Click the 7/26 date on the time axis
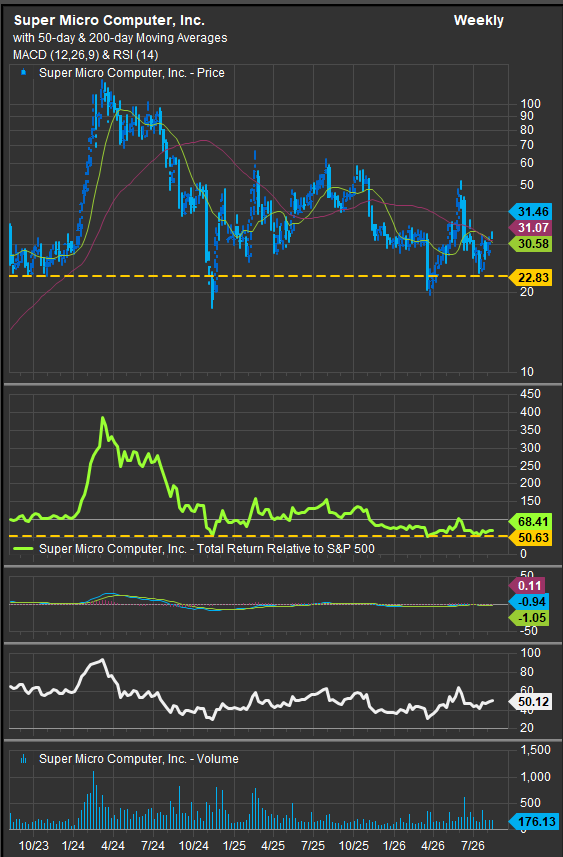The image size is (563, 857). click(x=473, y=846)
